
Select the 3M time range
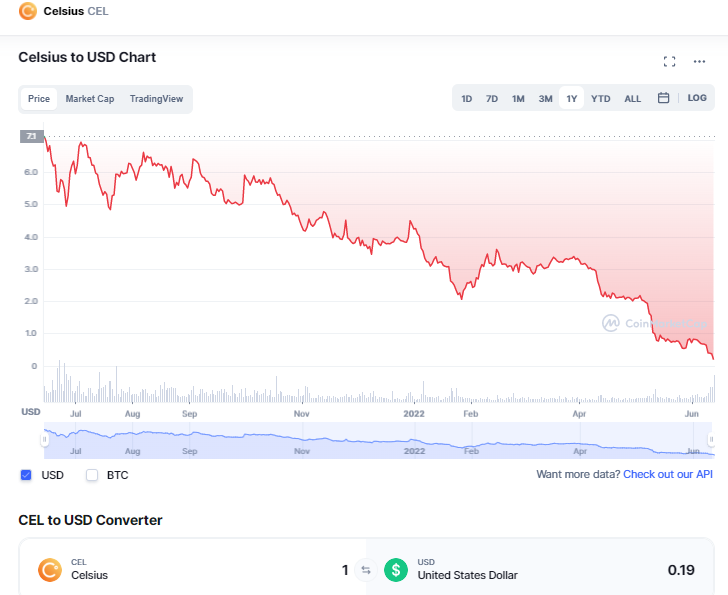545,99
